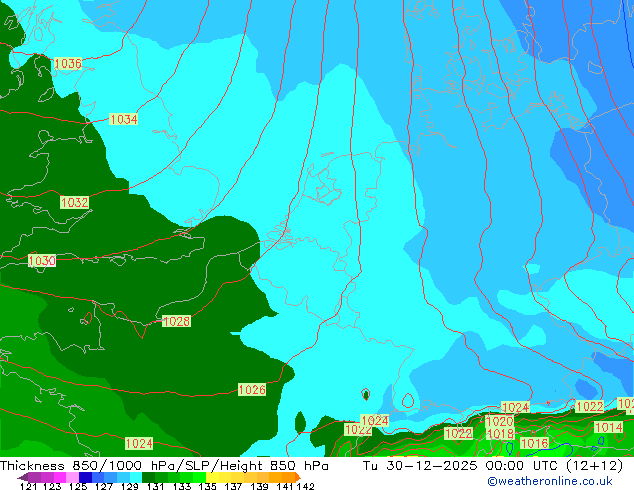634x490 pixels.
Task: Click the 1018 isobar label
Action: [500, 434]
